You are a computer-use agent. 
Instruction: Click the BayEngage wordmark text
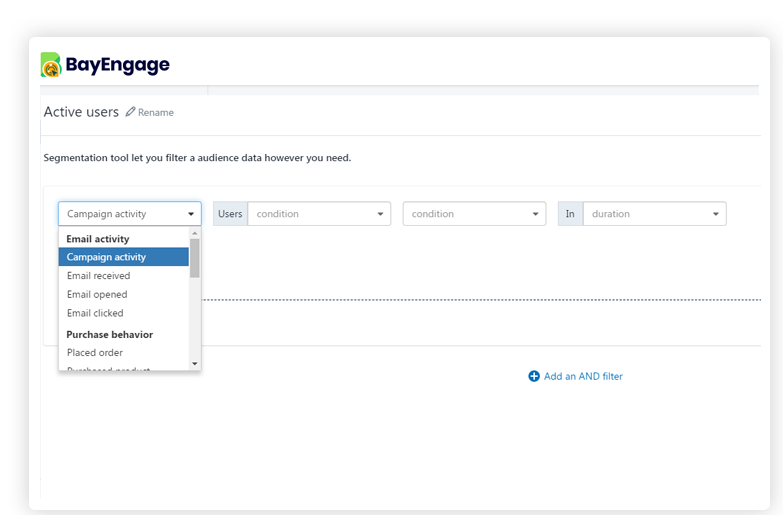pos(118,65)
